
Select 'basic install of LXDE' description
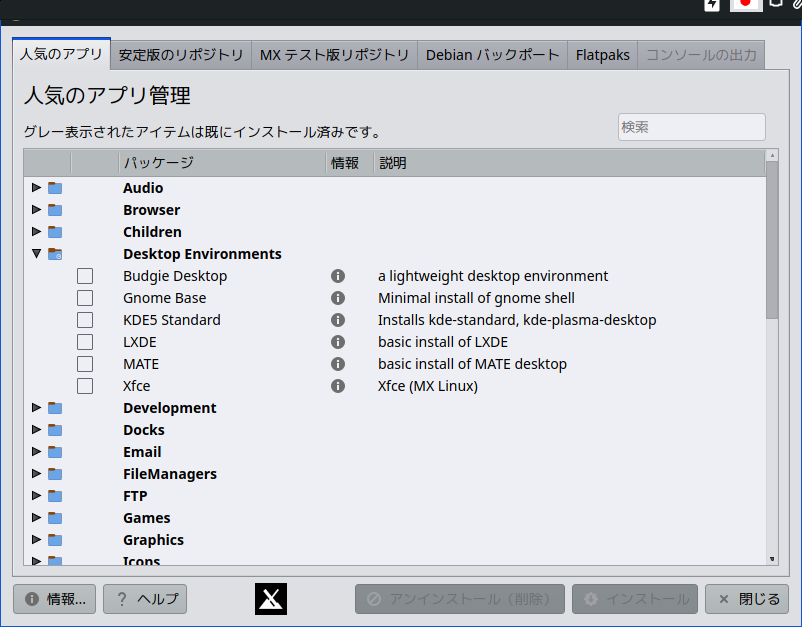tap(443, 342)
